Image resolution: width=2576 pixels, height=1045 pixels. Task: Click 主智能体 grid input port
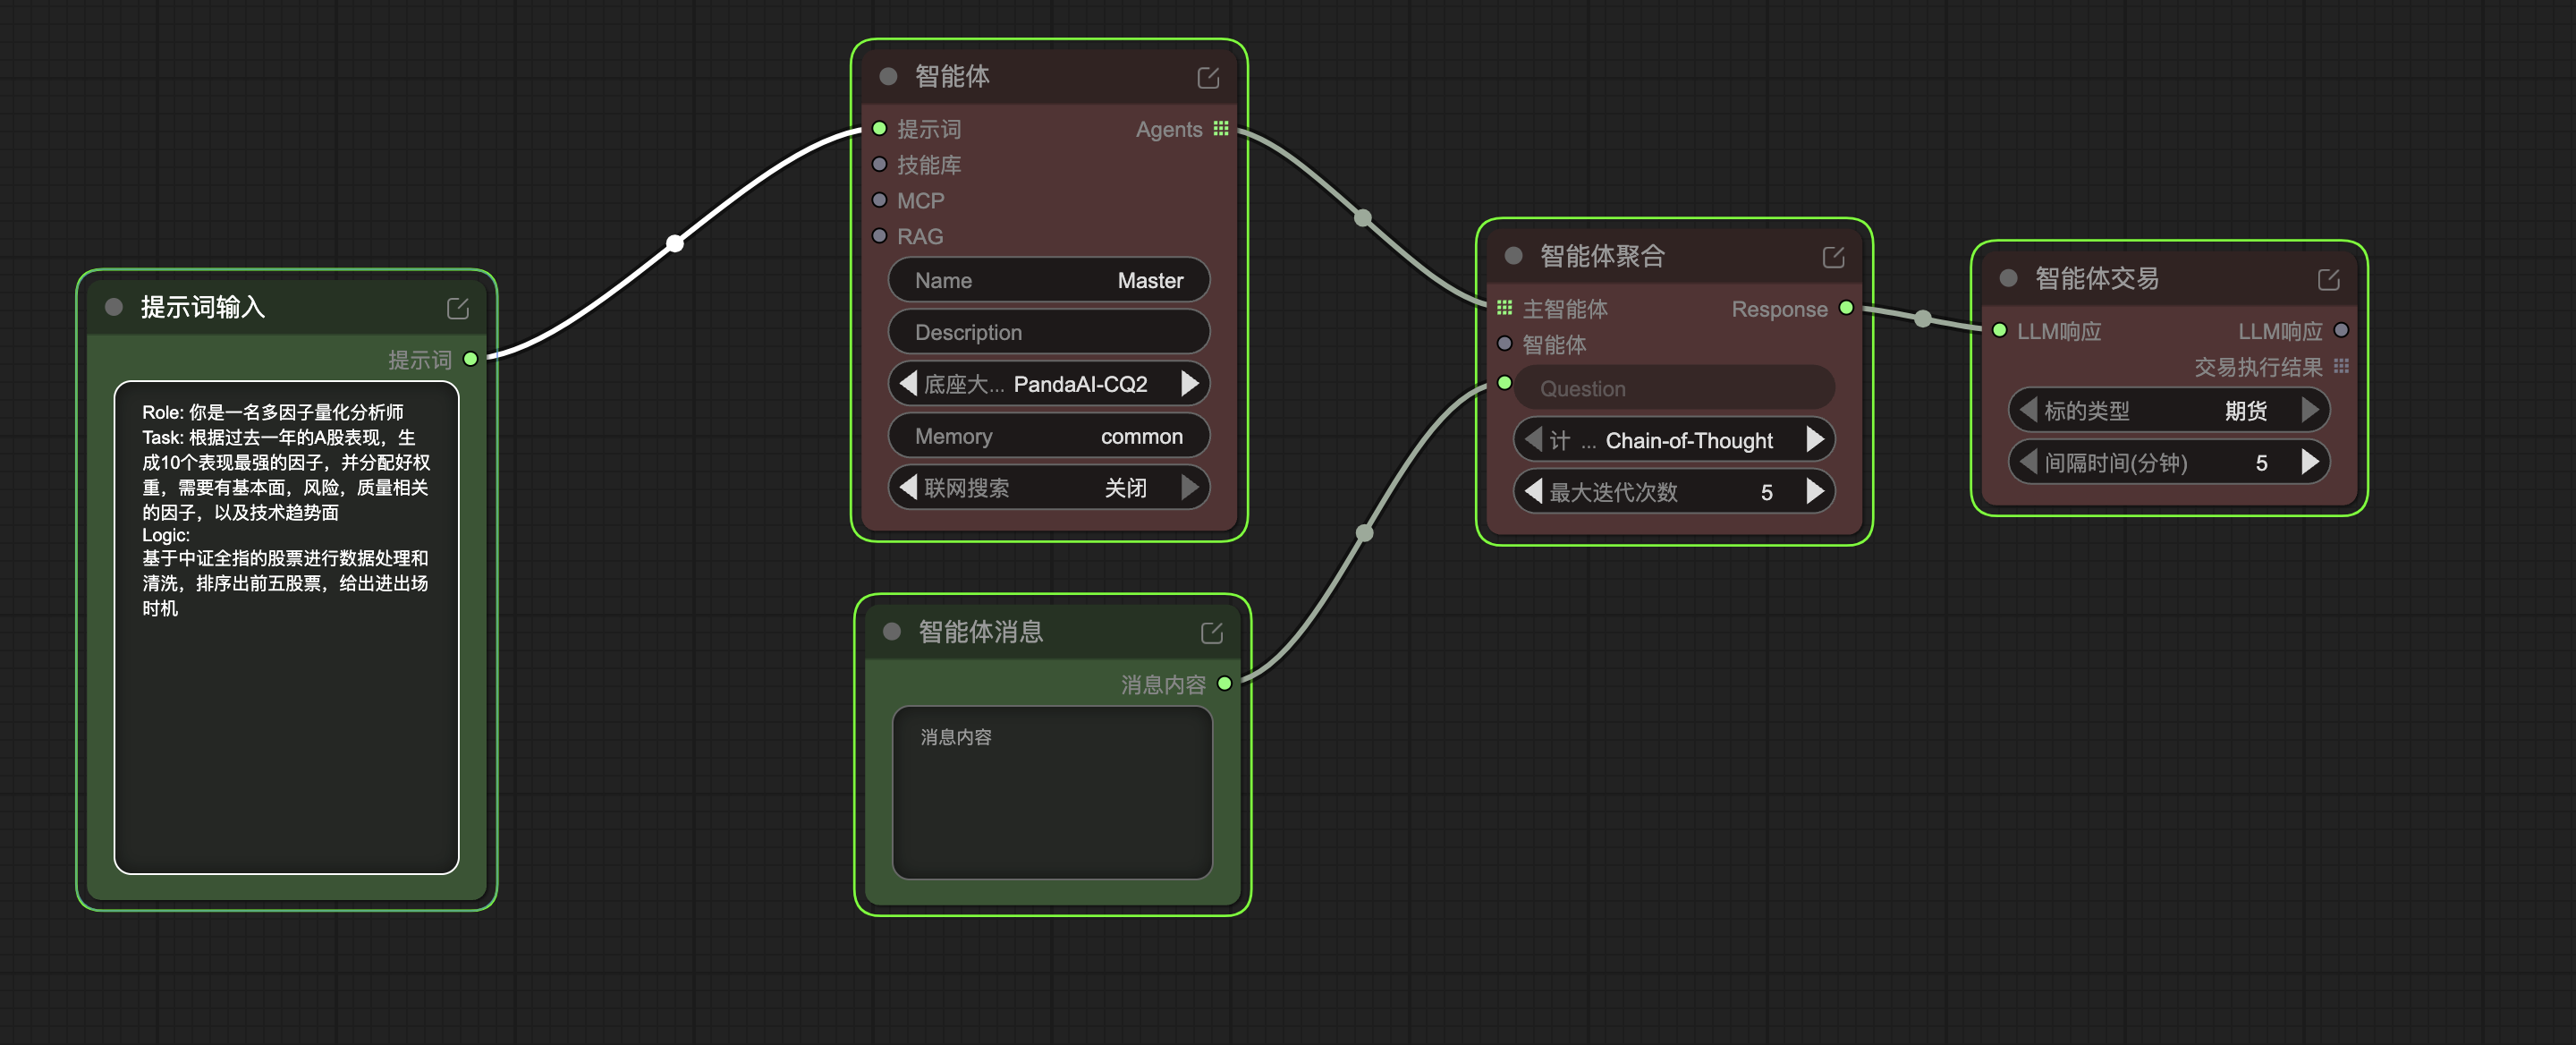1504,308
